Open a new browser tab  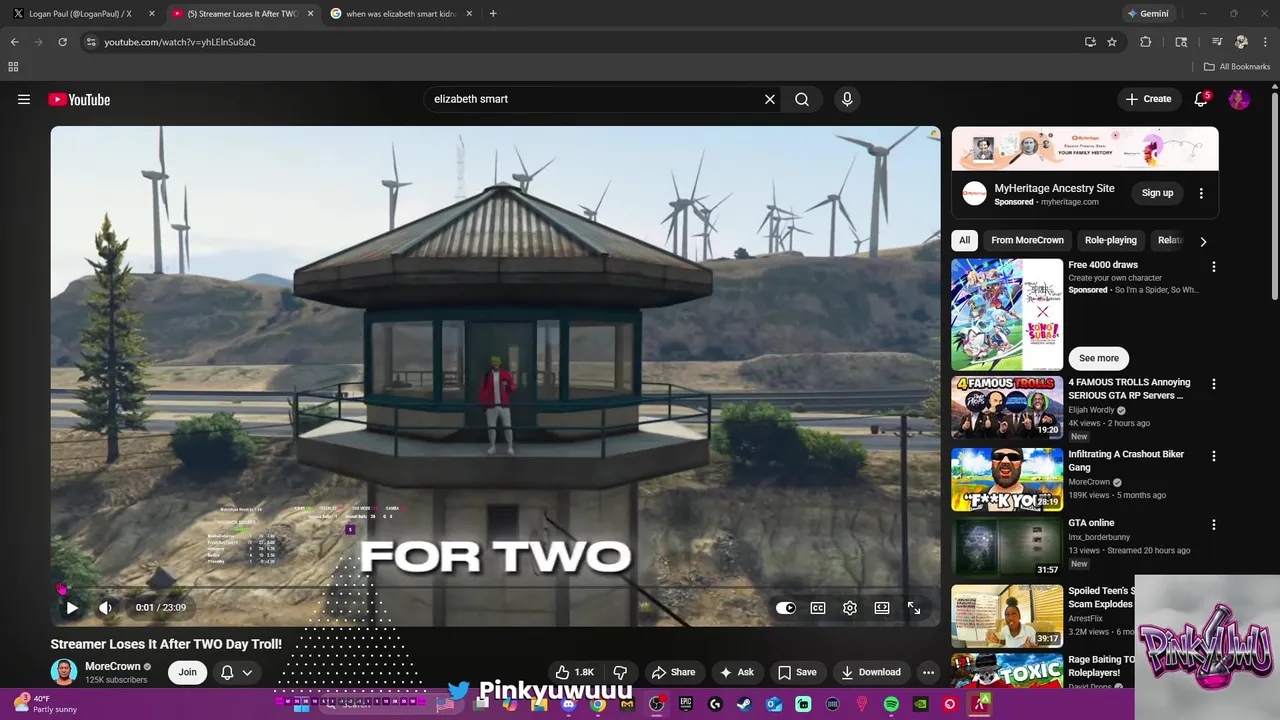click(493, 14)
